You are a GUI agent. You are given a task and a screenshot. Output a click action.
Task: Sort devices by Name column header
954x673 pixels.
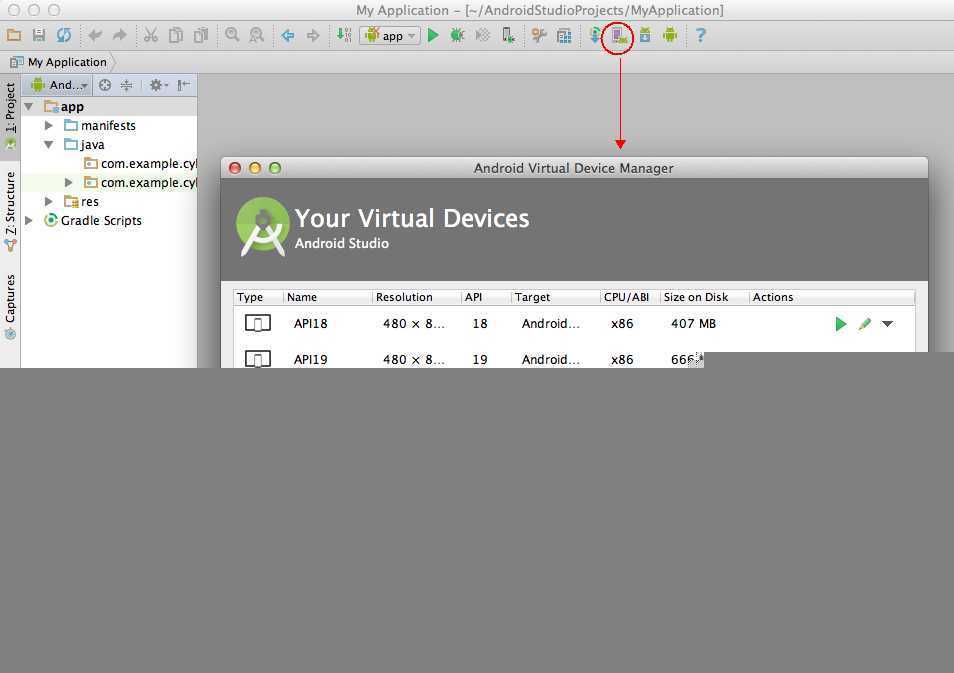coord(327,297)
